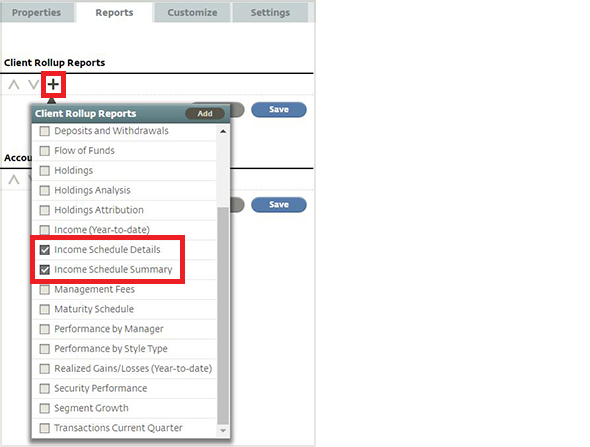Viewport: 590px width, 447px height.
Task: Click the scroll down arrow in the reports list
Action: (223, 430)
